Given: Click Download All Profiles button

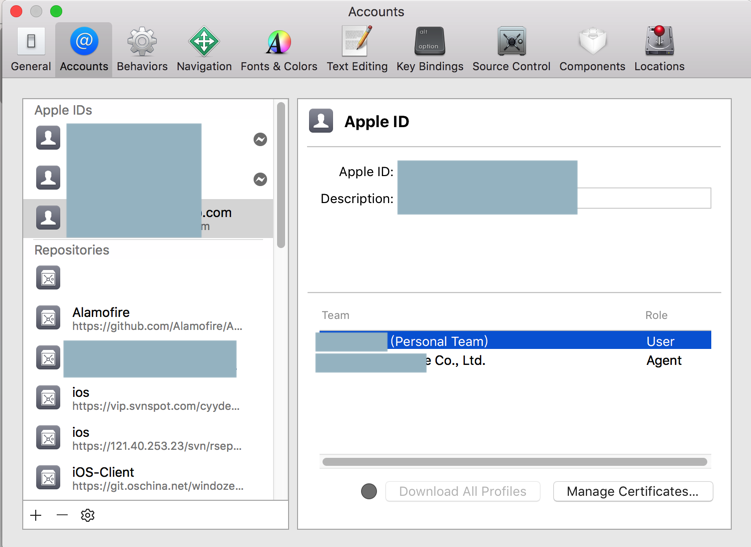Looking at the screenshot, I should [x=463, y=491].
